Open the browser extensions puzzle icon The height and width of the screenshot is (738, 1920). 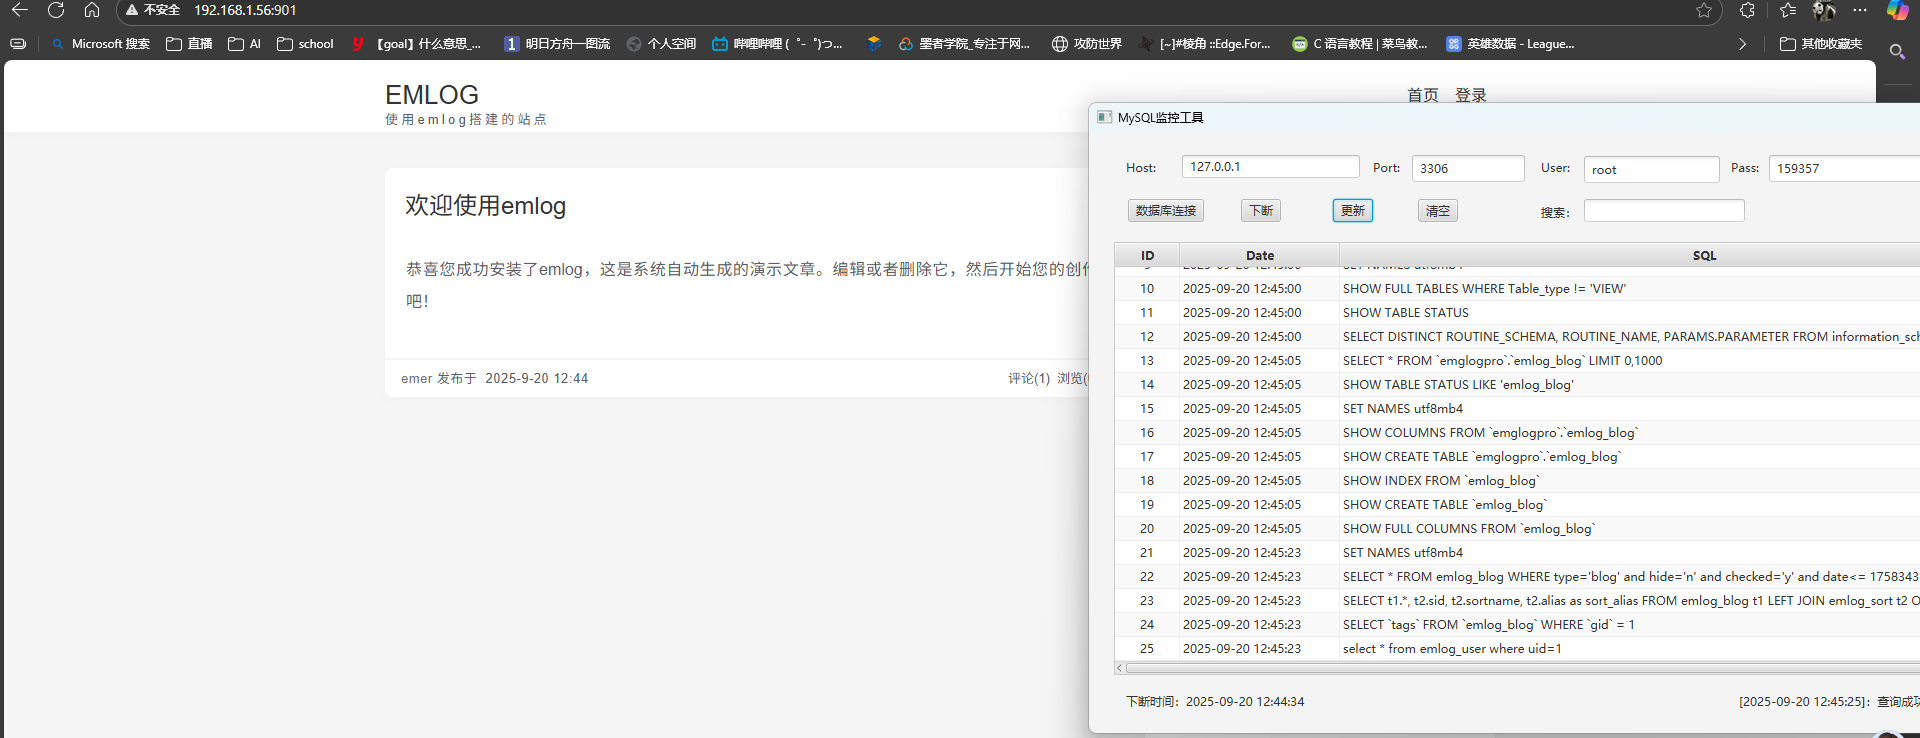pos(1747,10)
